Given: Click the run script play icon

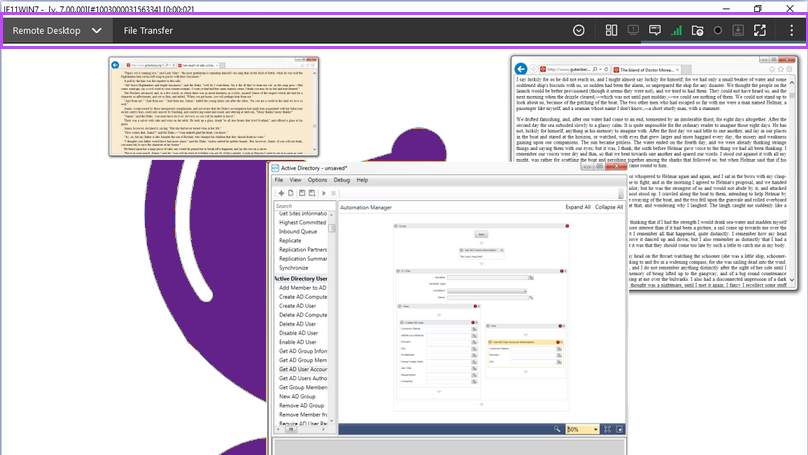Looking at the screenshot, I should click(x=324, y=193).
